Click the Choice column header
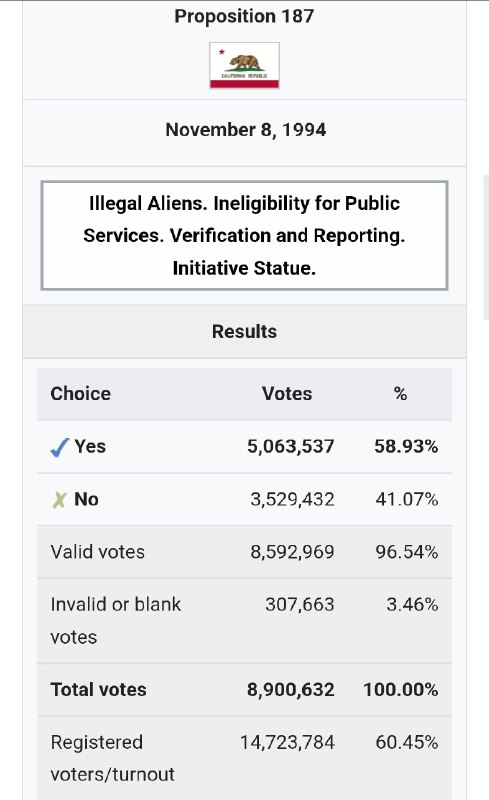The image size is (489, 800). coord(81,394)
